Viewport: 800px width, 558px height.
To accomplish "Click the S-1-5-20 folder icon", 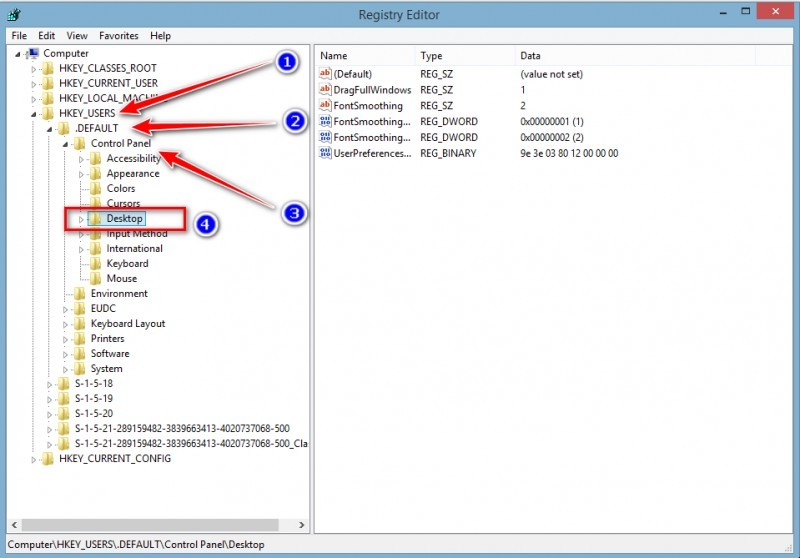I will pos(64,414).
